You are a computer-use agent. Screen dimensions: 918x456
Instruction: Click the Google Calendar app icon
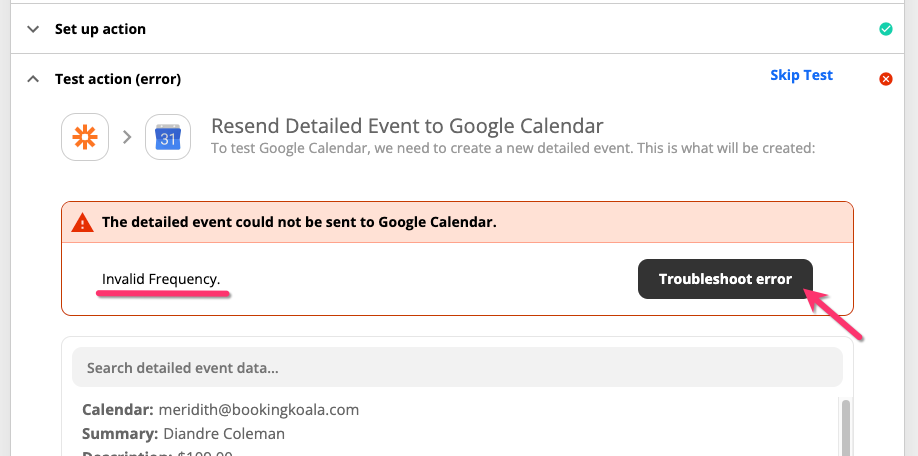(x=168, y=136)
